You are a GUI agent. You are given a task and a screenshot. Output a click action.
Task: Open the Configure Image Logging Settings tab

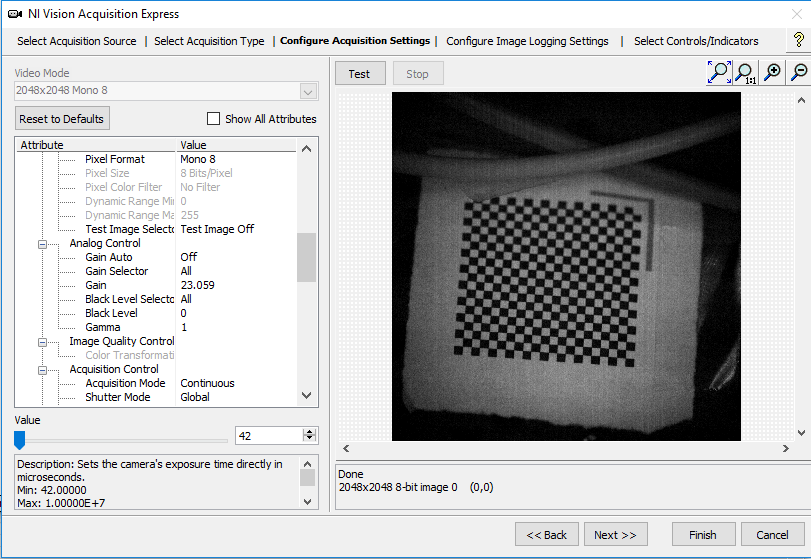(x=527, y=41)
